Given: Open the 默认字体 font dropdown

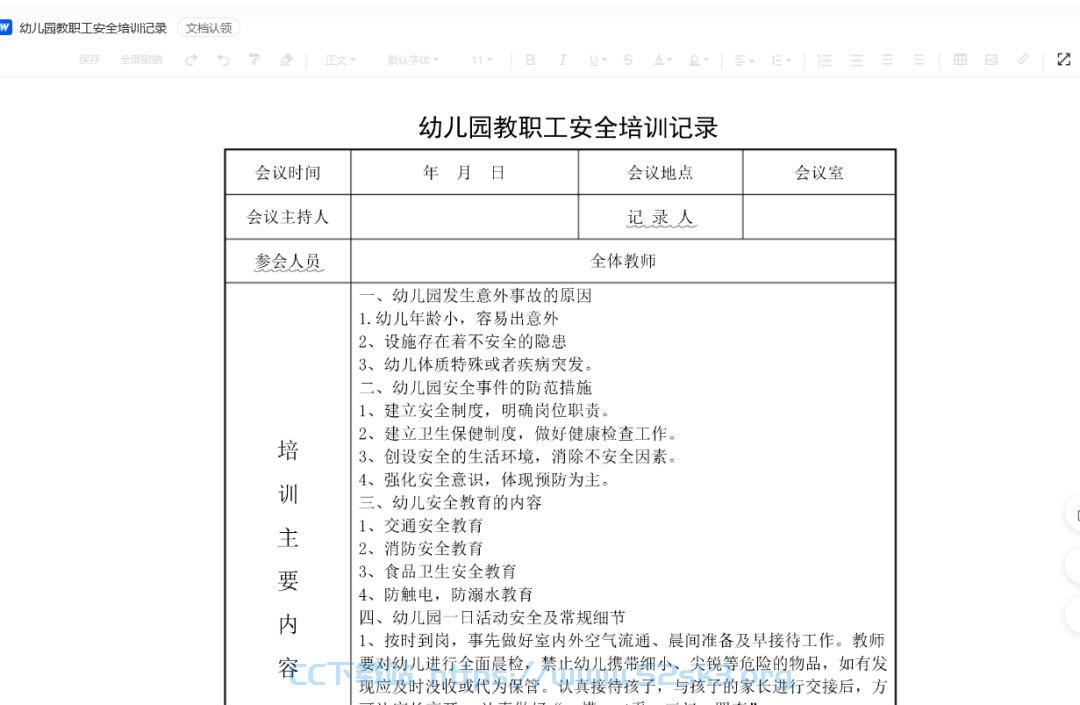Looking at the screenshot, I should point(413,60).
